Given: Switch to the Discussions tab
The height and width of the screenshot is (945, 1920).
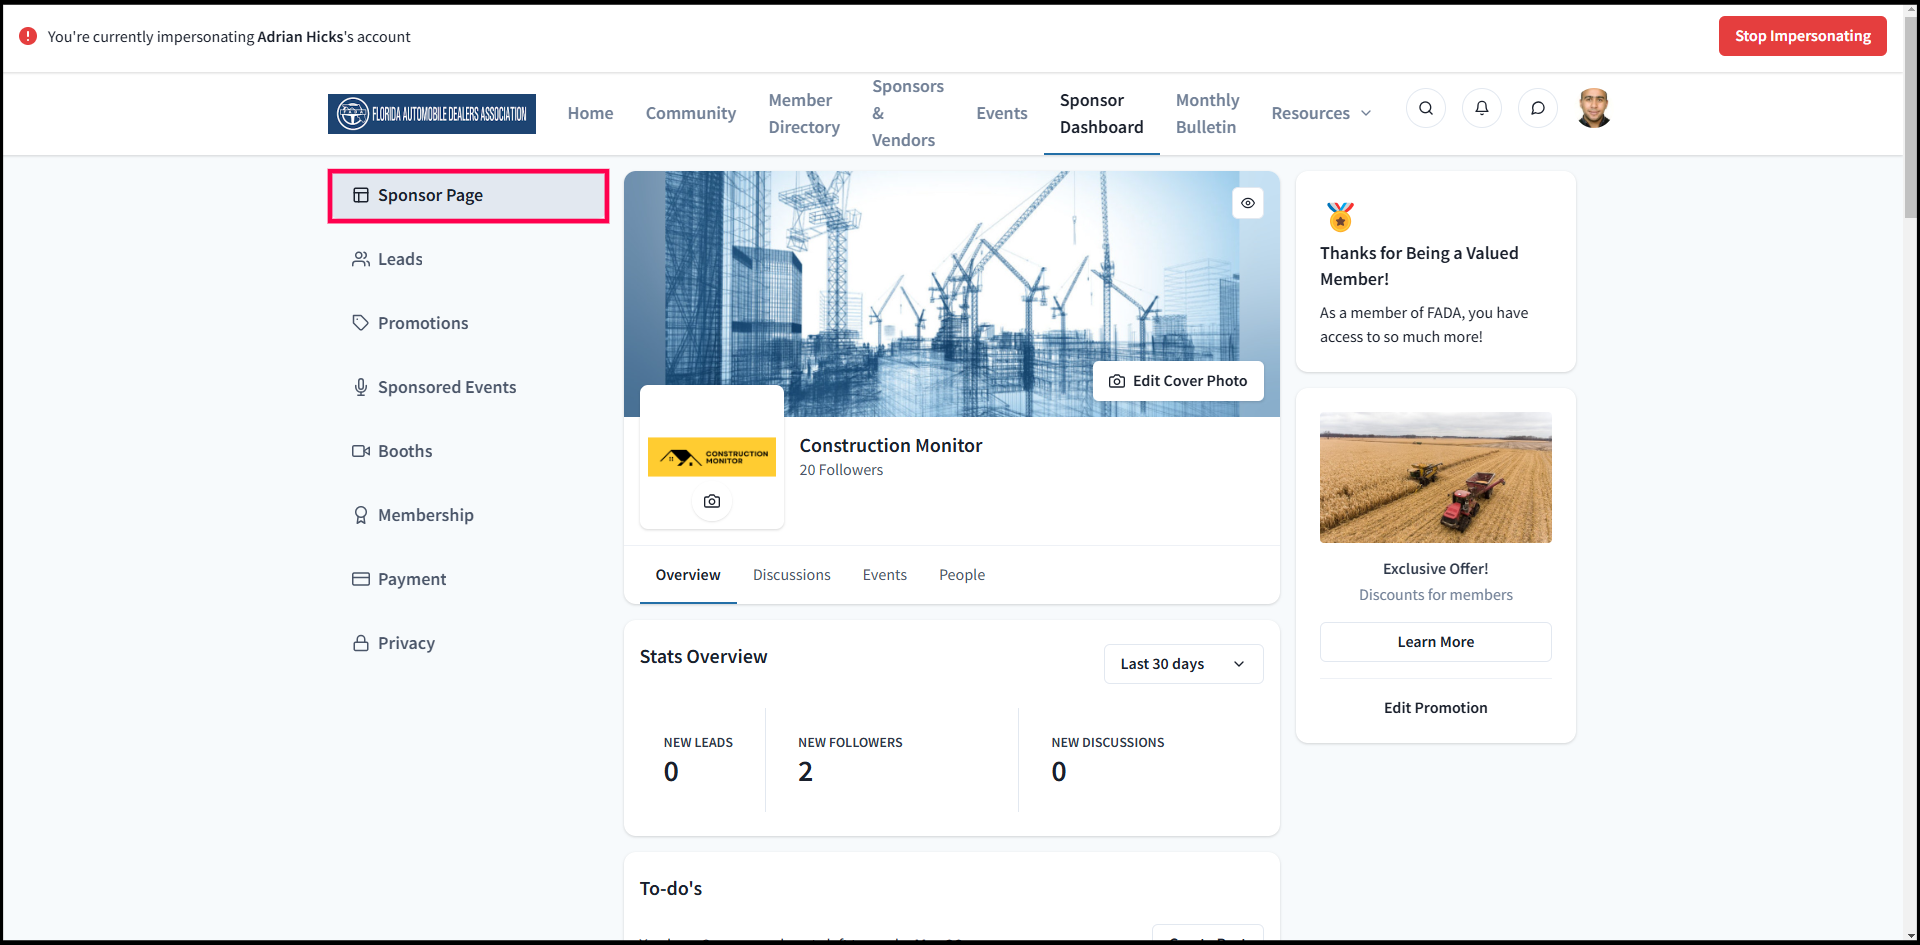Looking at the screenshot, I should pyautogui.click(x=792, y=575).
